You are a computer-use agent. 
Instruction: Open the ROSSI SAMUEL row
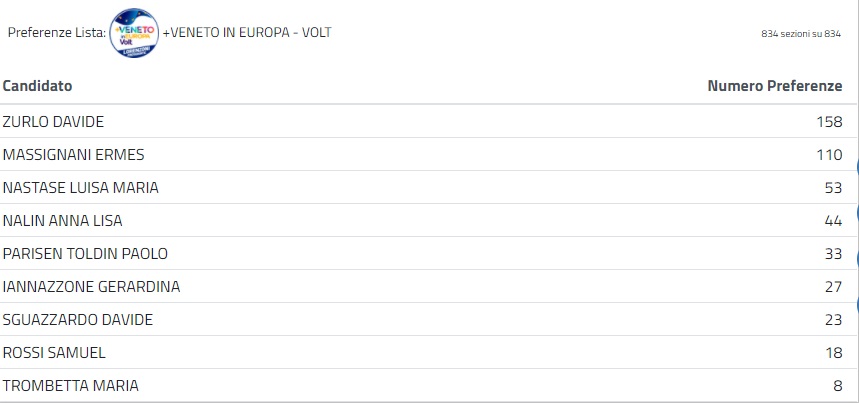pos(54,353)
